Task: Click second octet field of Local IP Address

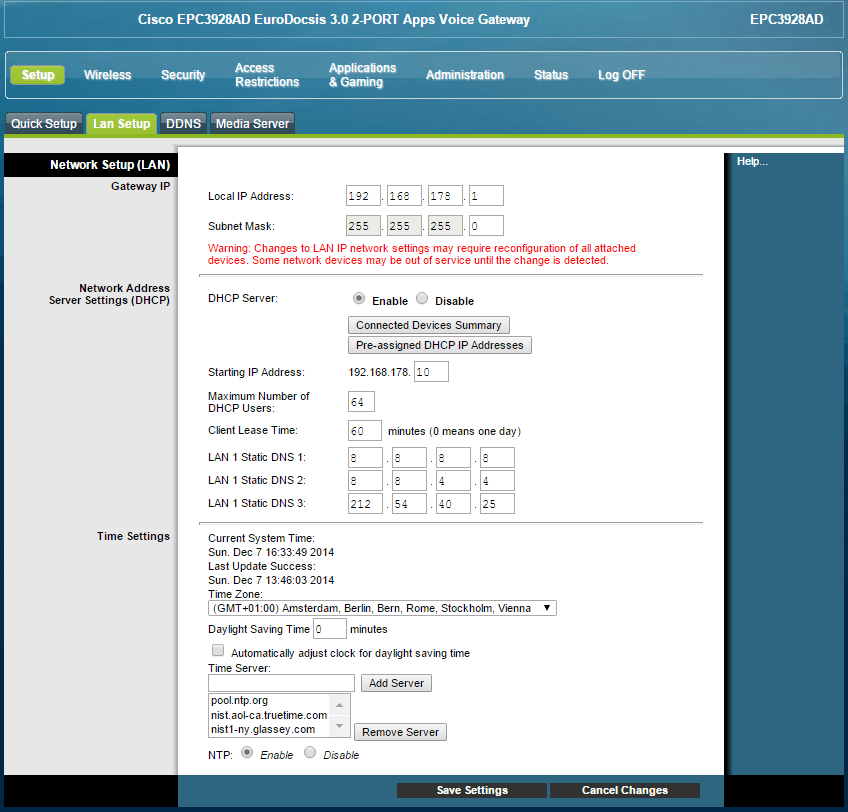Action: point(404,195)
